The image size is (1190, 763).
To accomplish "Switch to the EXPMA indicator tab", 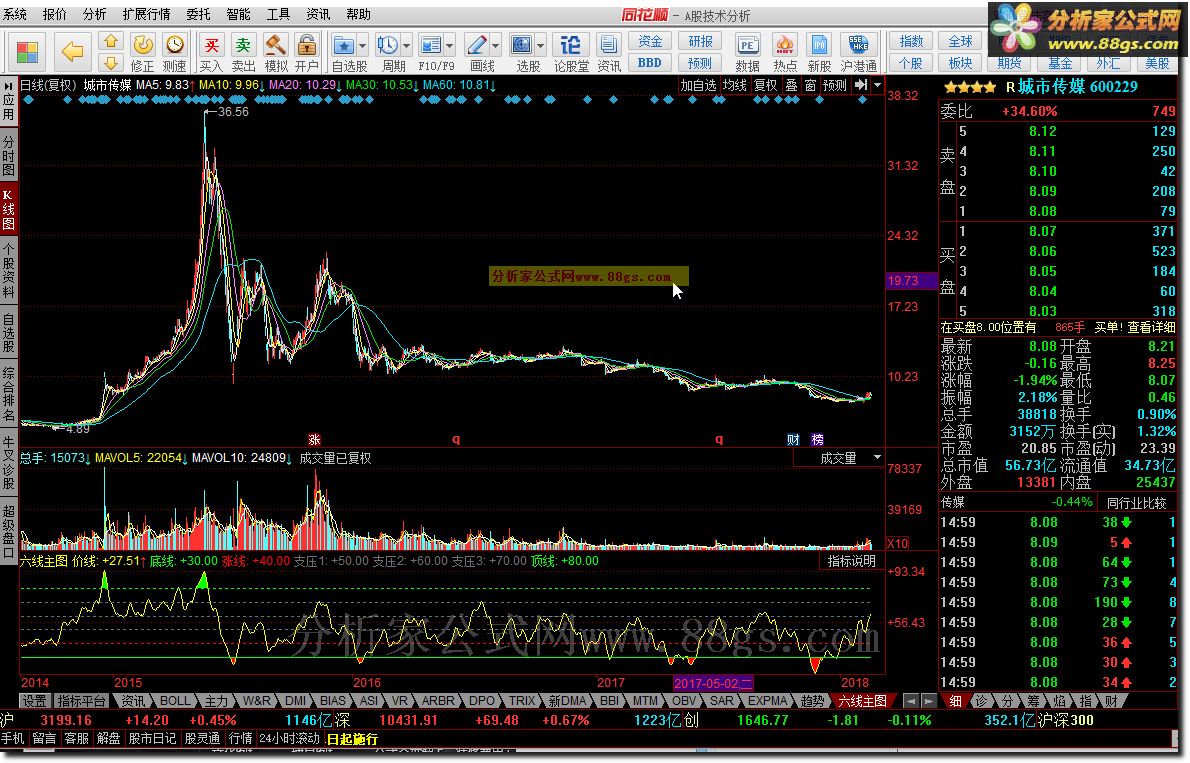I will point(767,701).
